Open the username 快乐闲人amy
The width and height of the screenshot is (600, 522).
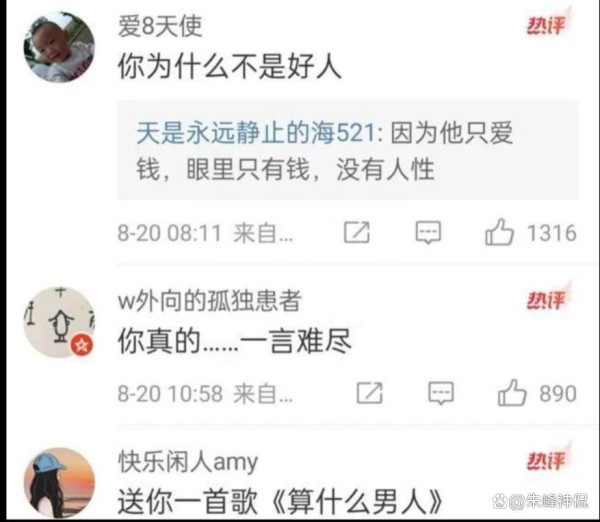tap(188, 462)
